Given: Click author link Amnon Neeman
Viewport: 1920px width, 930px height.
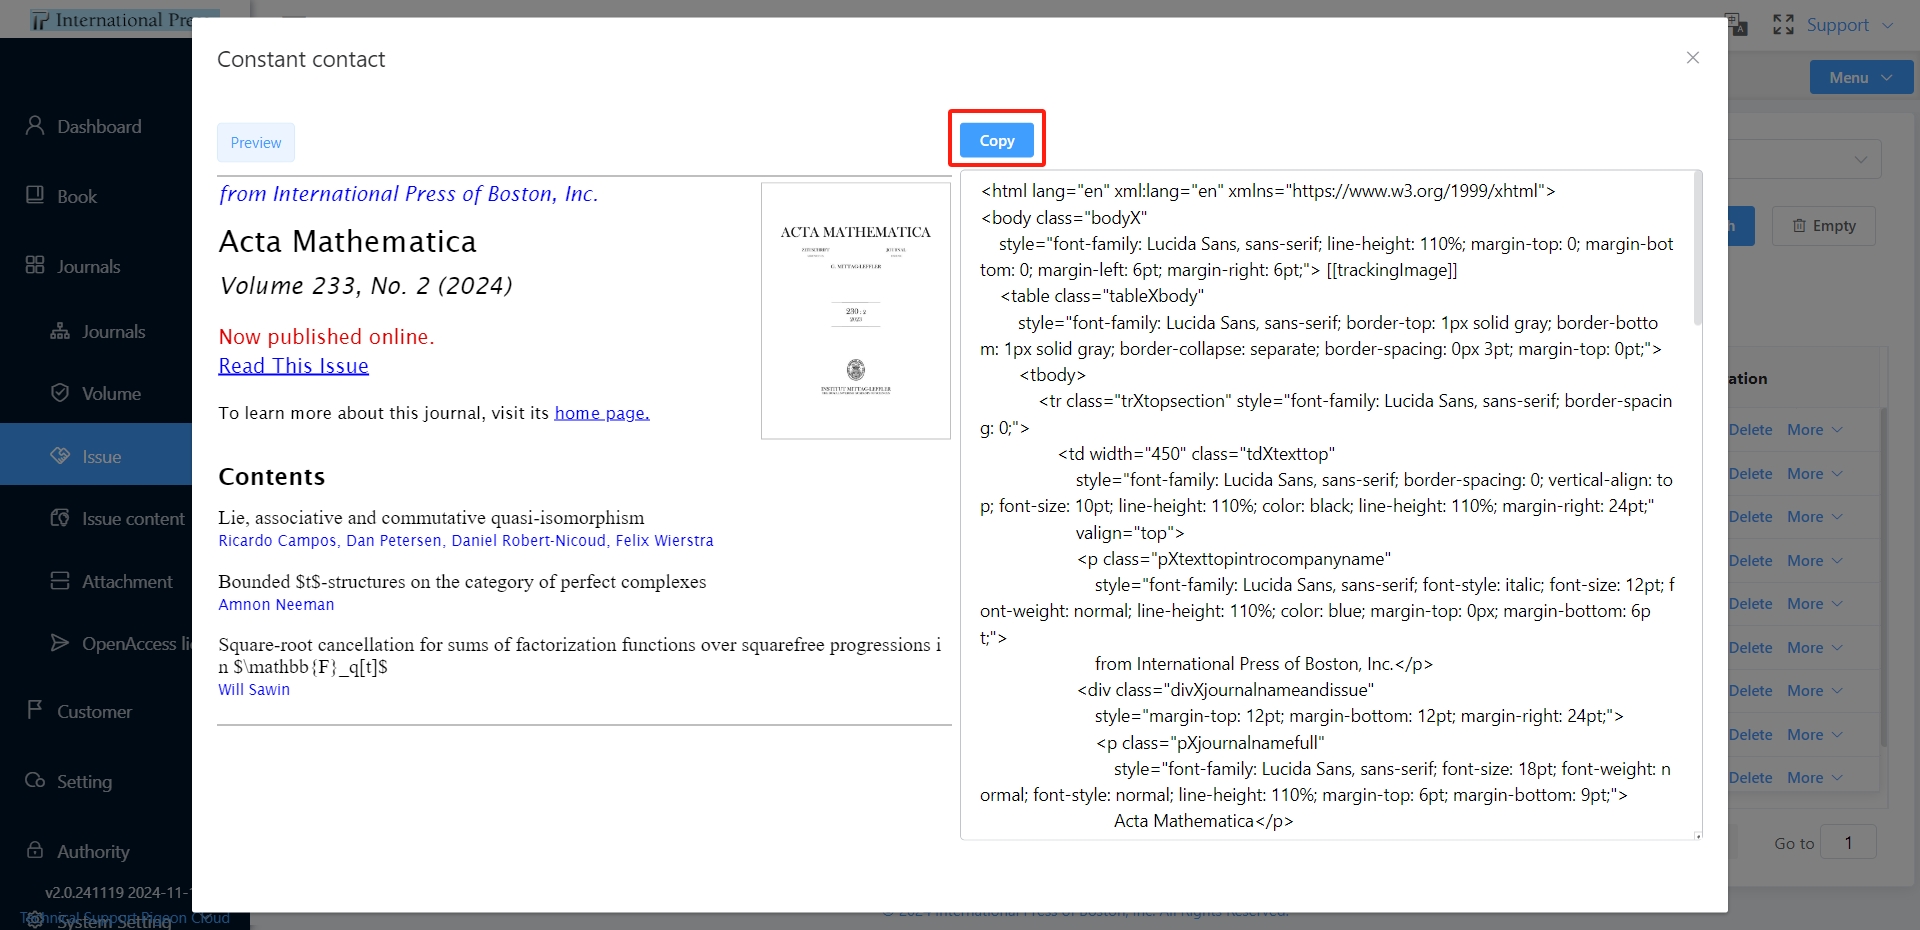Looking at the screenshot, I should click(277, 605).
